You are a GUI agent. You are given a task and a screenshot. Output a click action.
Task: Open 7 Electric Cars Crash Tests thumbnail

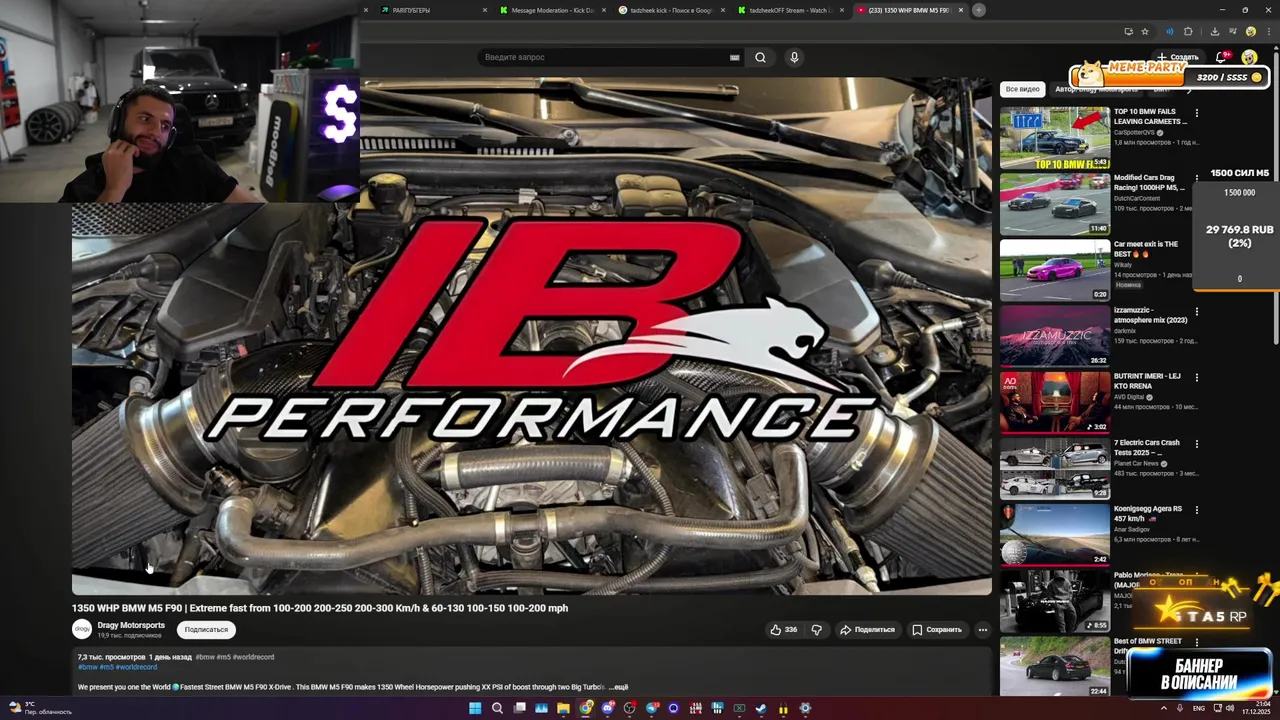click(1055, 468)
